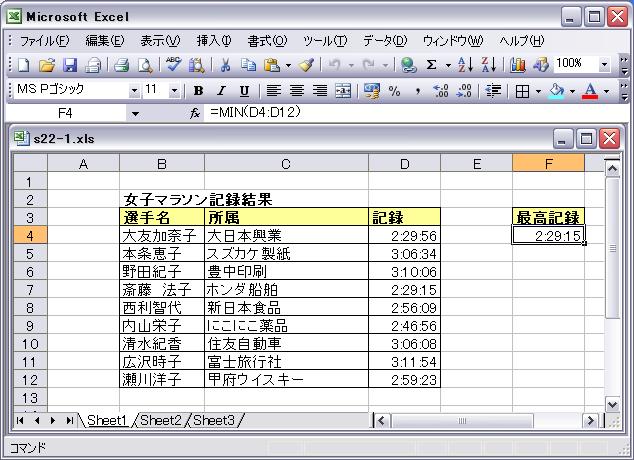Apply percent style
This screenshot has height=460, width=634.
pyautogui.click(x=394, y=91)
